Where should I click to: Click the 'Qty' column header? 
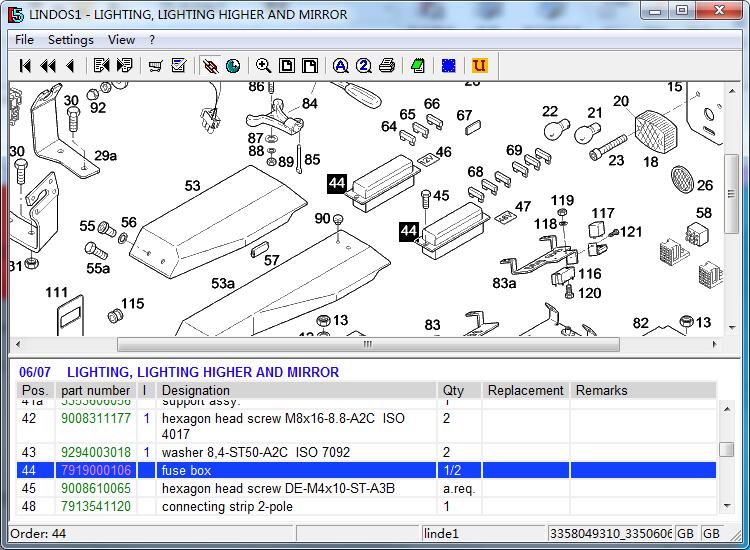459,390
